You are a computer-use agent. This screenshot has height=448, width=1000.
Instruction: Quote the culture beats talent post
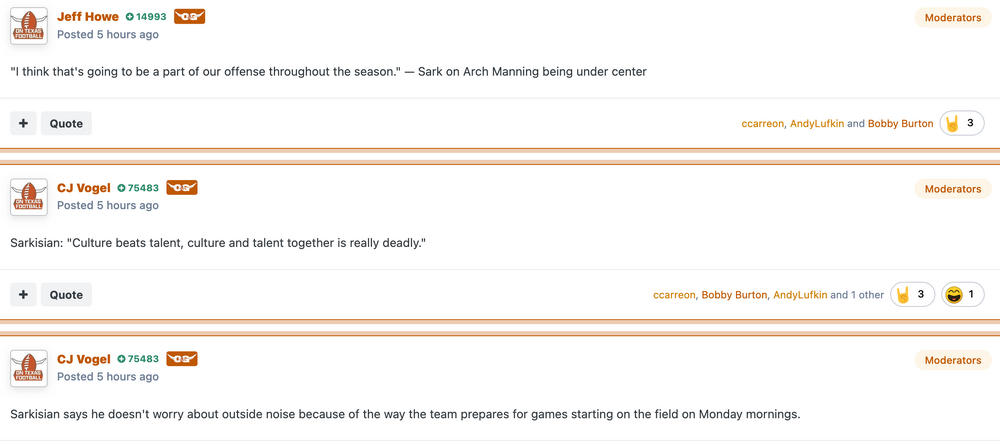(x=66, y=295)
